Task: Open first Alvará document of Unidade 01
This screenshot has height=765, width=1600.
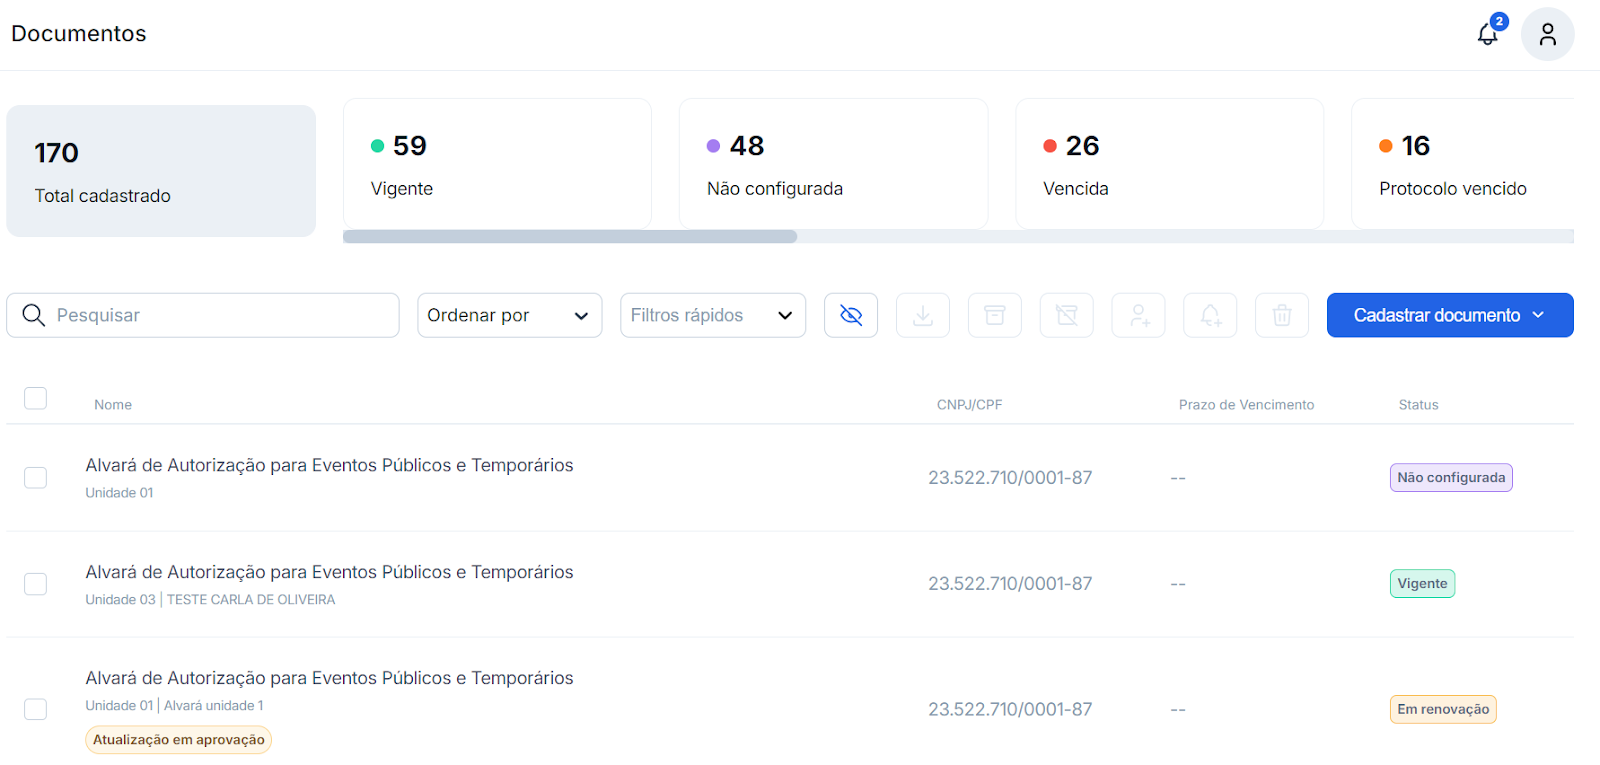Action: point(329,465)
